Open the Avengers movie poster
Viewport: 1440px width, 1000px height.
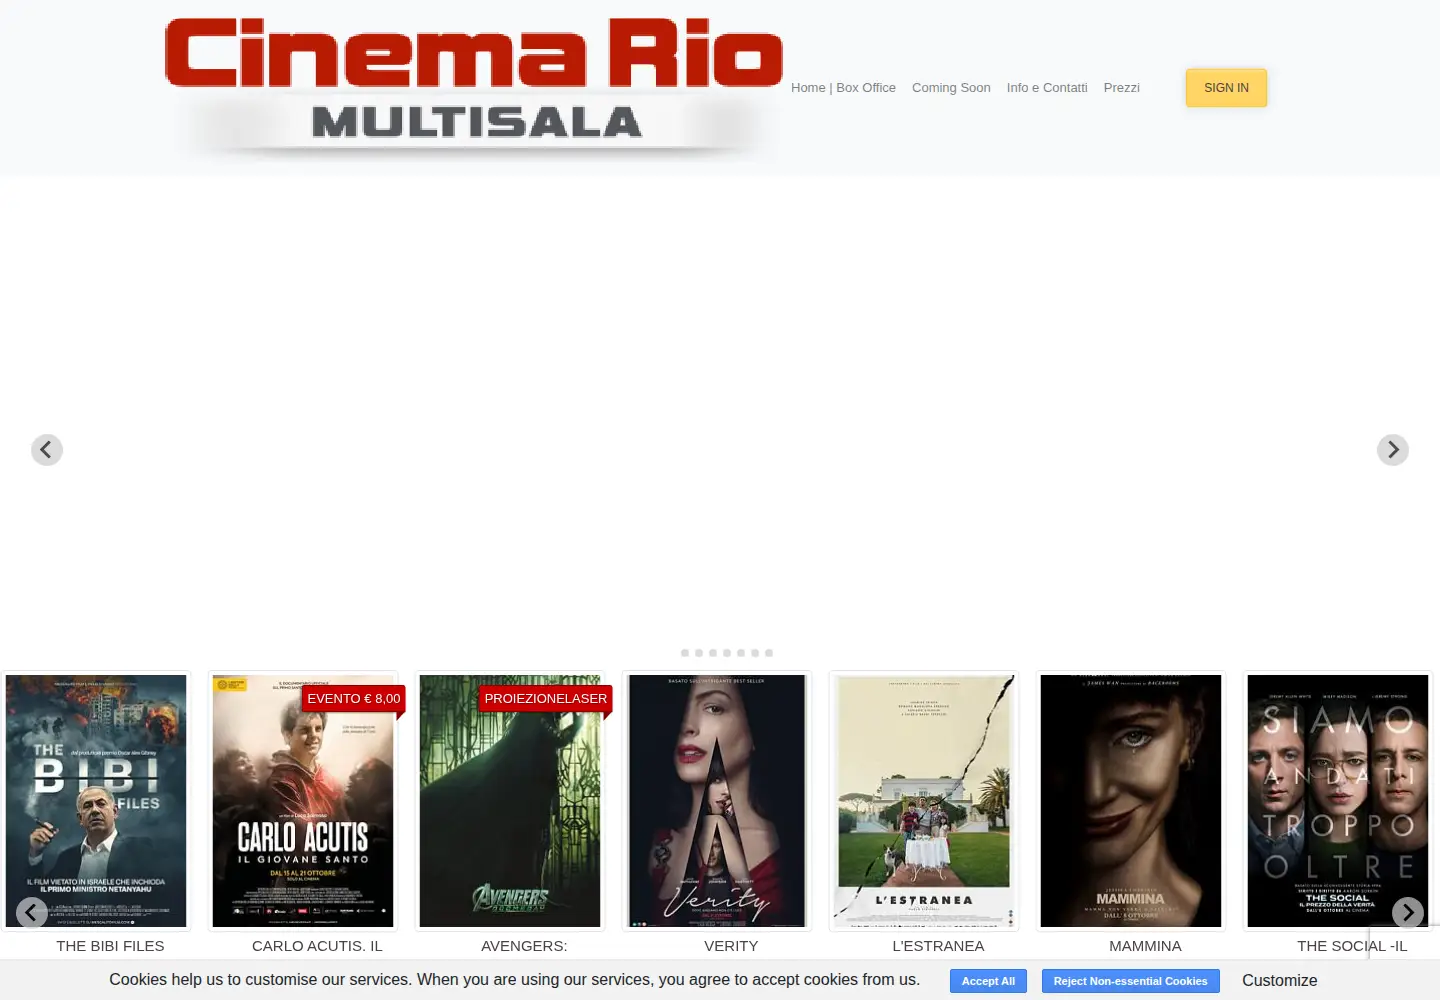[510, 801]
